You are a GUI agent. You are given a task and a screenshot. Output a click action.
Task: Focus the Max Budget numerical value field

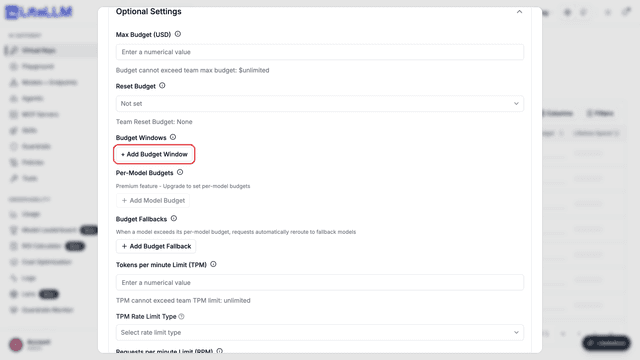pyautogui.click(x=320, y=52)
